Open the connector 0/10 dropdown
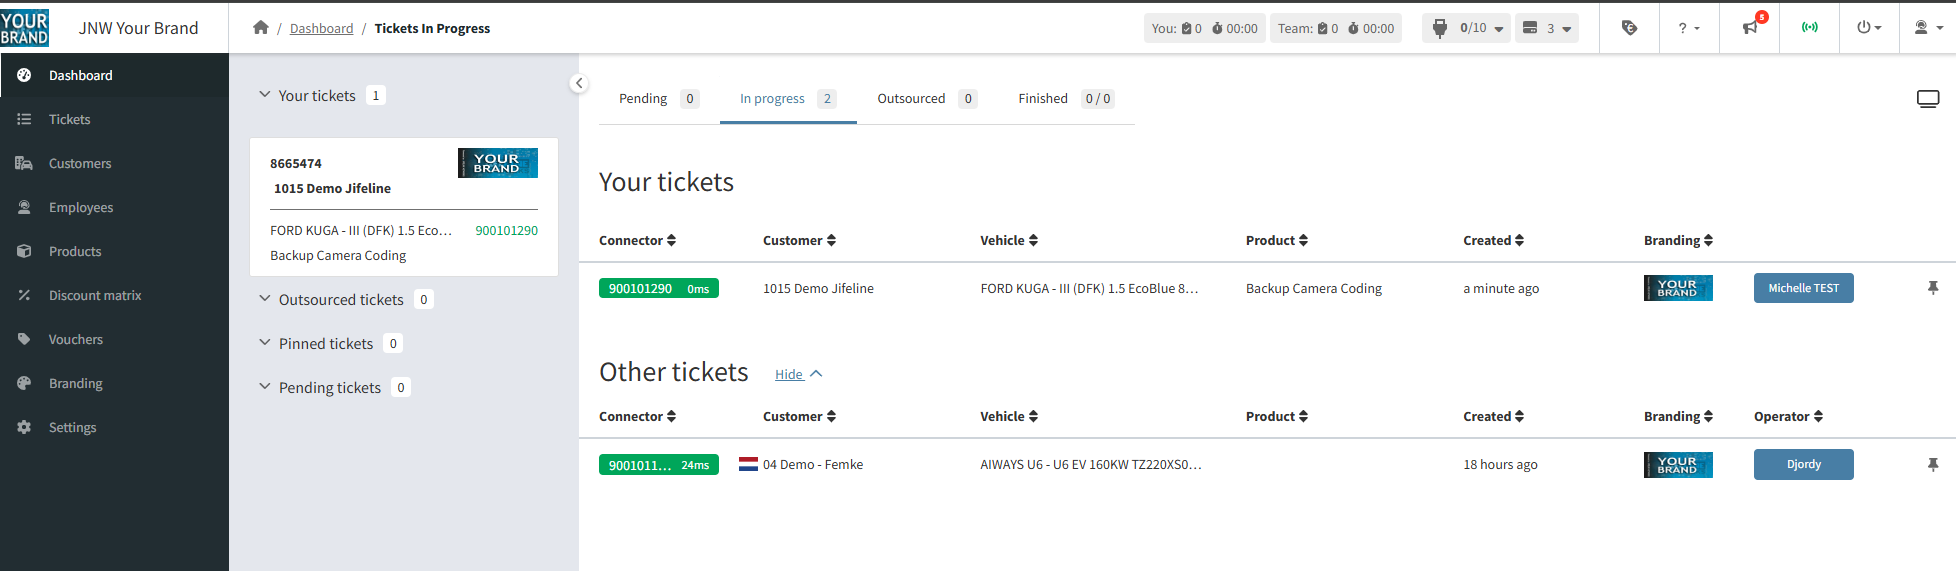Screen dimensions: 1956x571 point(1467,28)
